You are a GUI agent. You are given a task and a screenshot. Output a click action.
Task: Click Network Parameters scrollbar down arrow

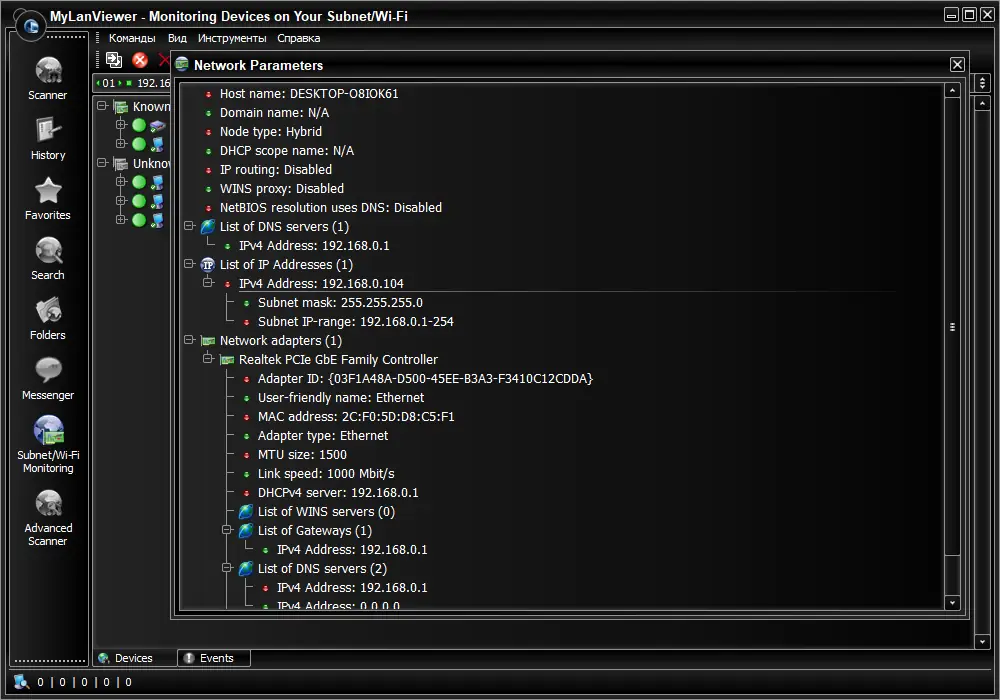point(952,602)
